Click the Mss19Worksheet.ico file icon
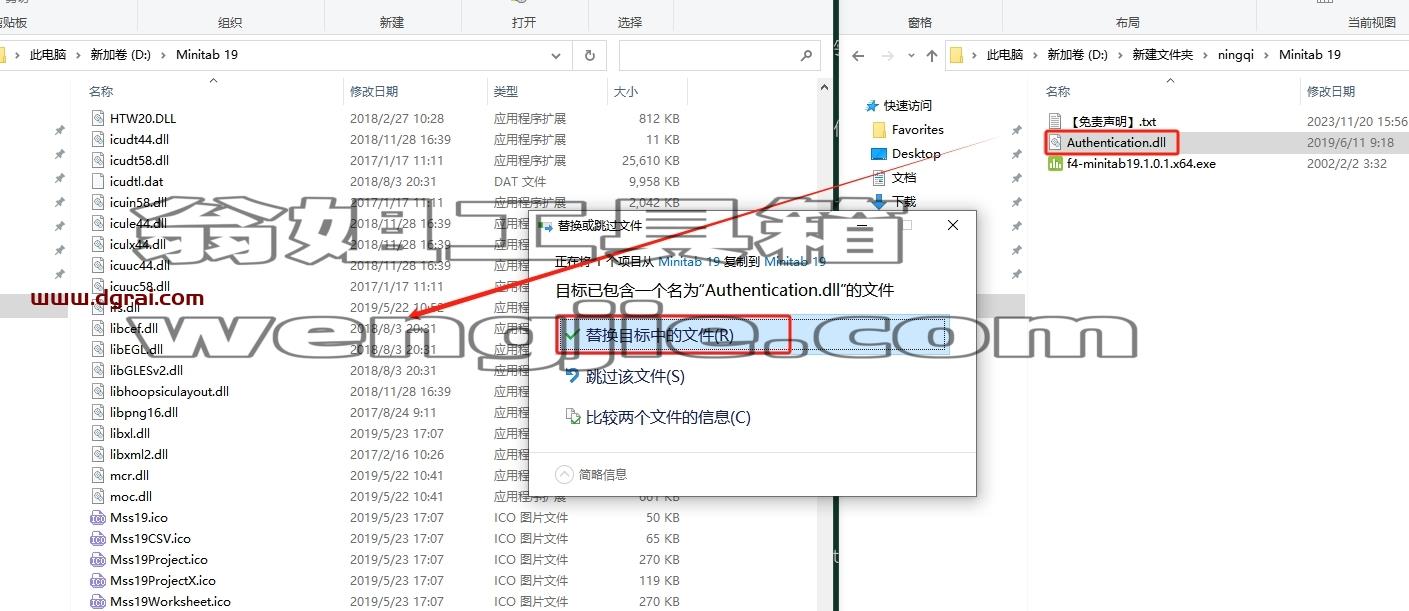Image resolution: width=1409 pixels, height=611 pixels. coord(97,601)
